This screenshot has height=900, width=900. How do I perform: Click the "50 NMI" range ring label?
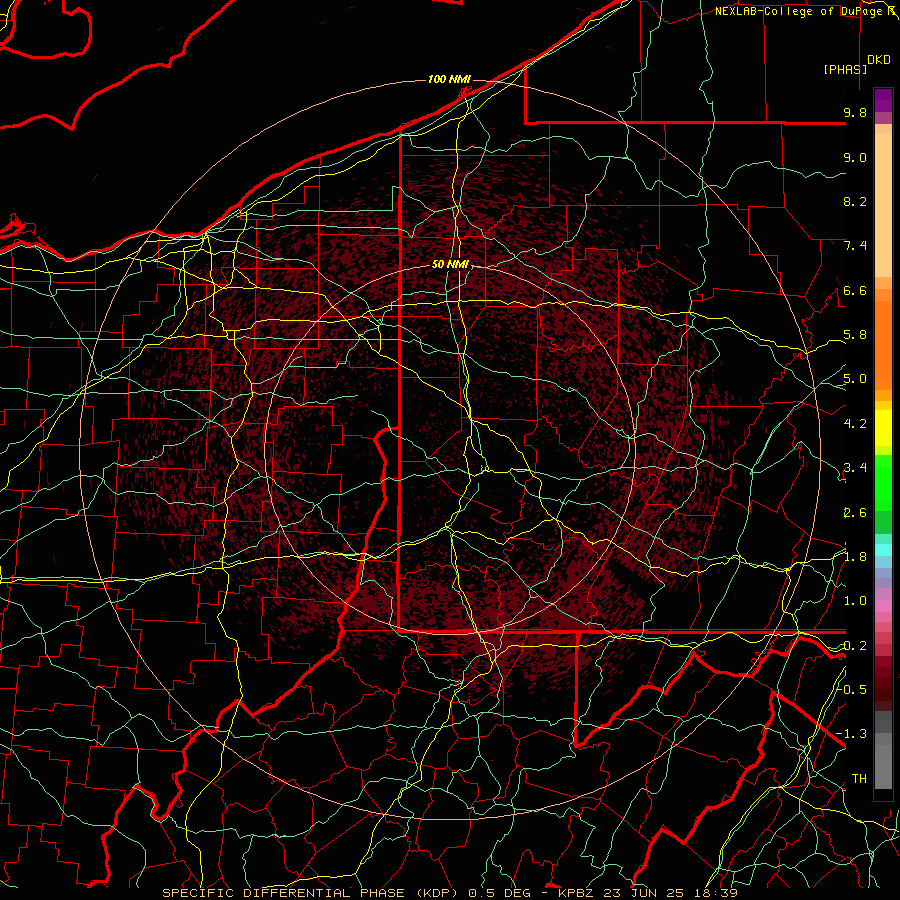(450, 265)
